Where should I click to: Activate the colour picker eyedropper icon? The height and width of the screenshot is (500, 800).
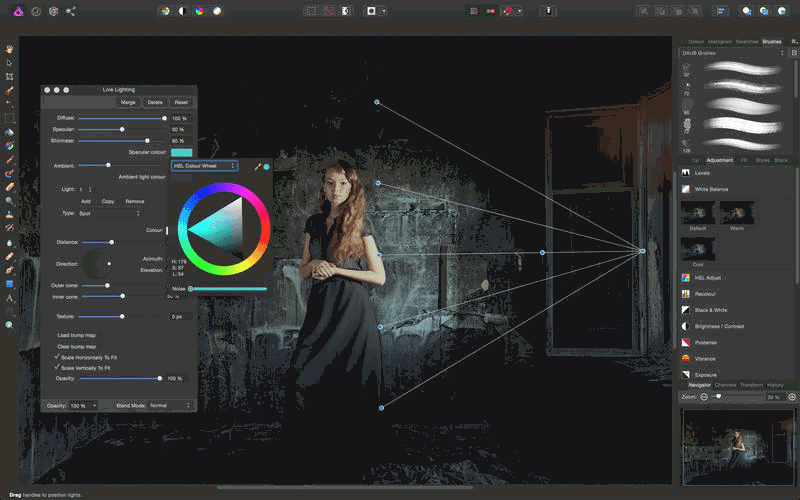click(x=257, y=166)
